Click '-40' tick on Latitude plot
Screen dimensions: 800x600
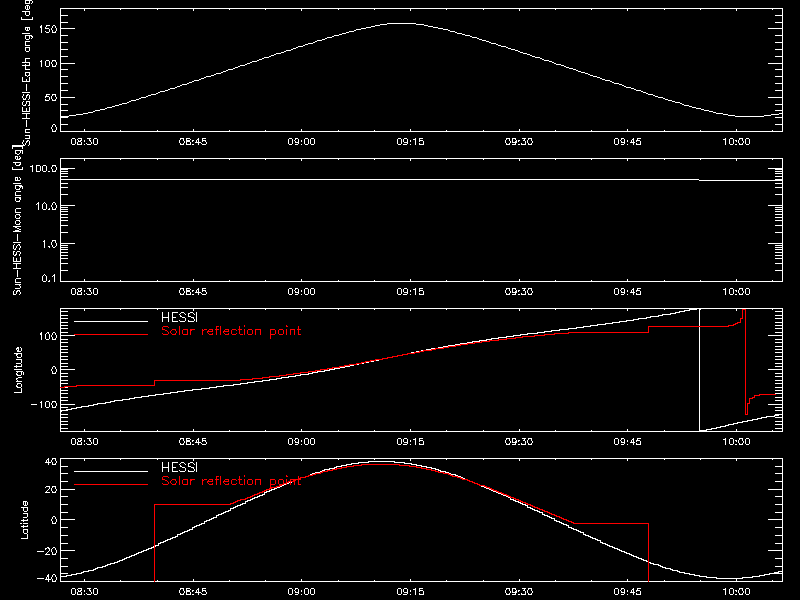point(47,578)
